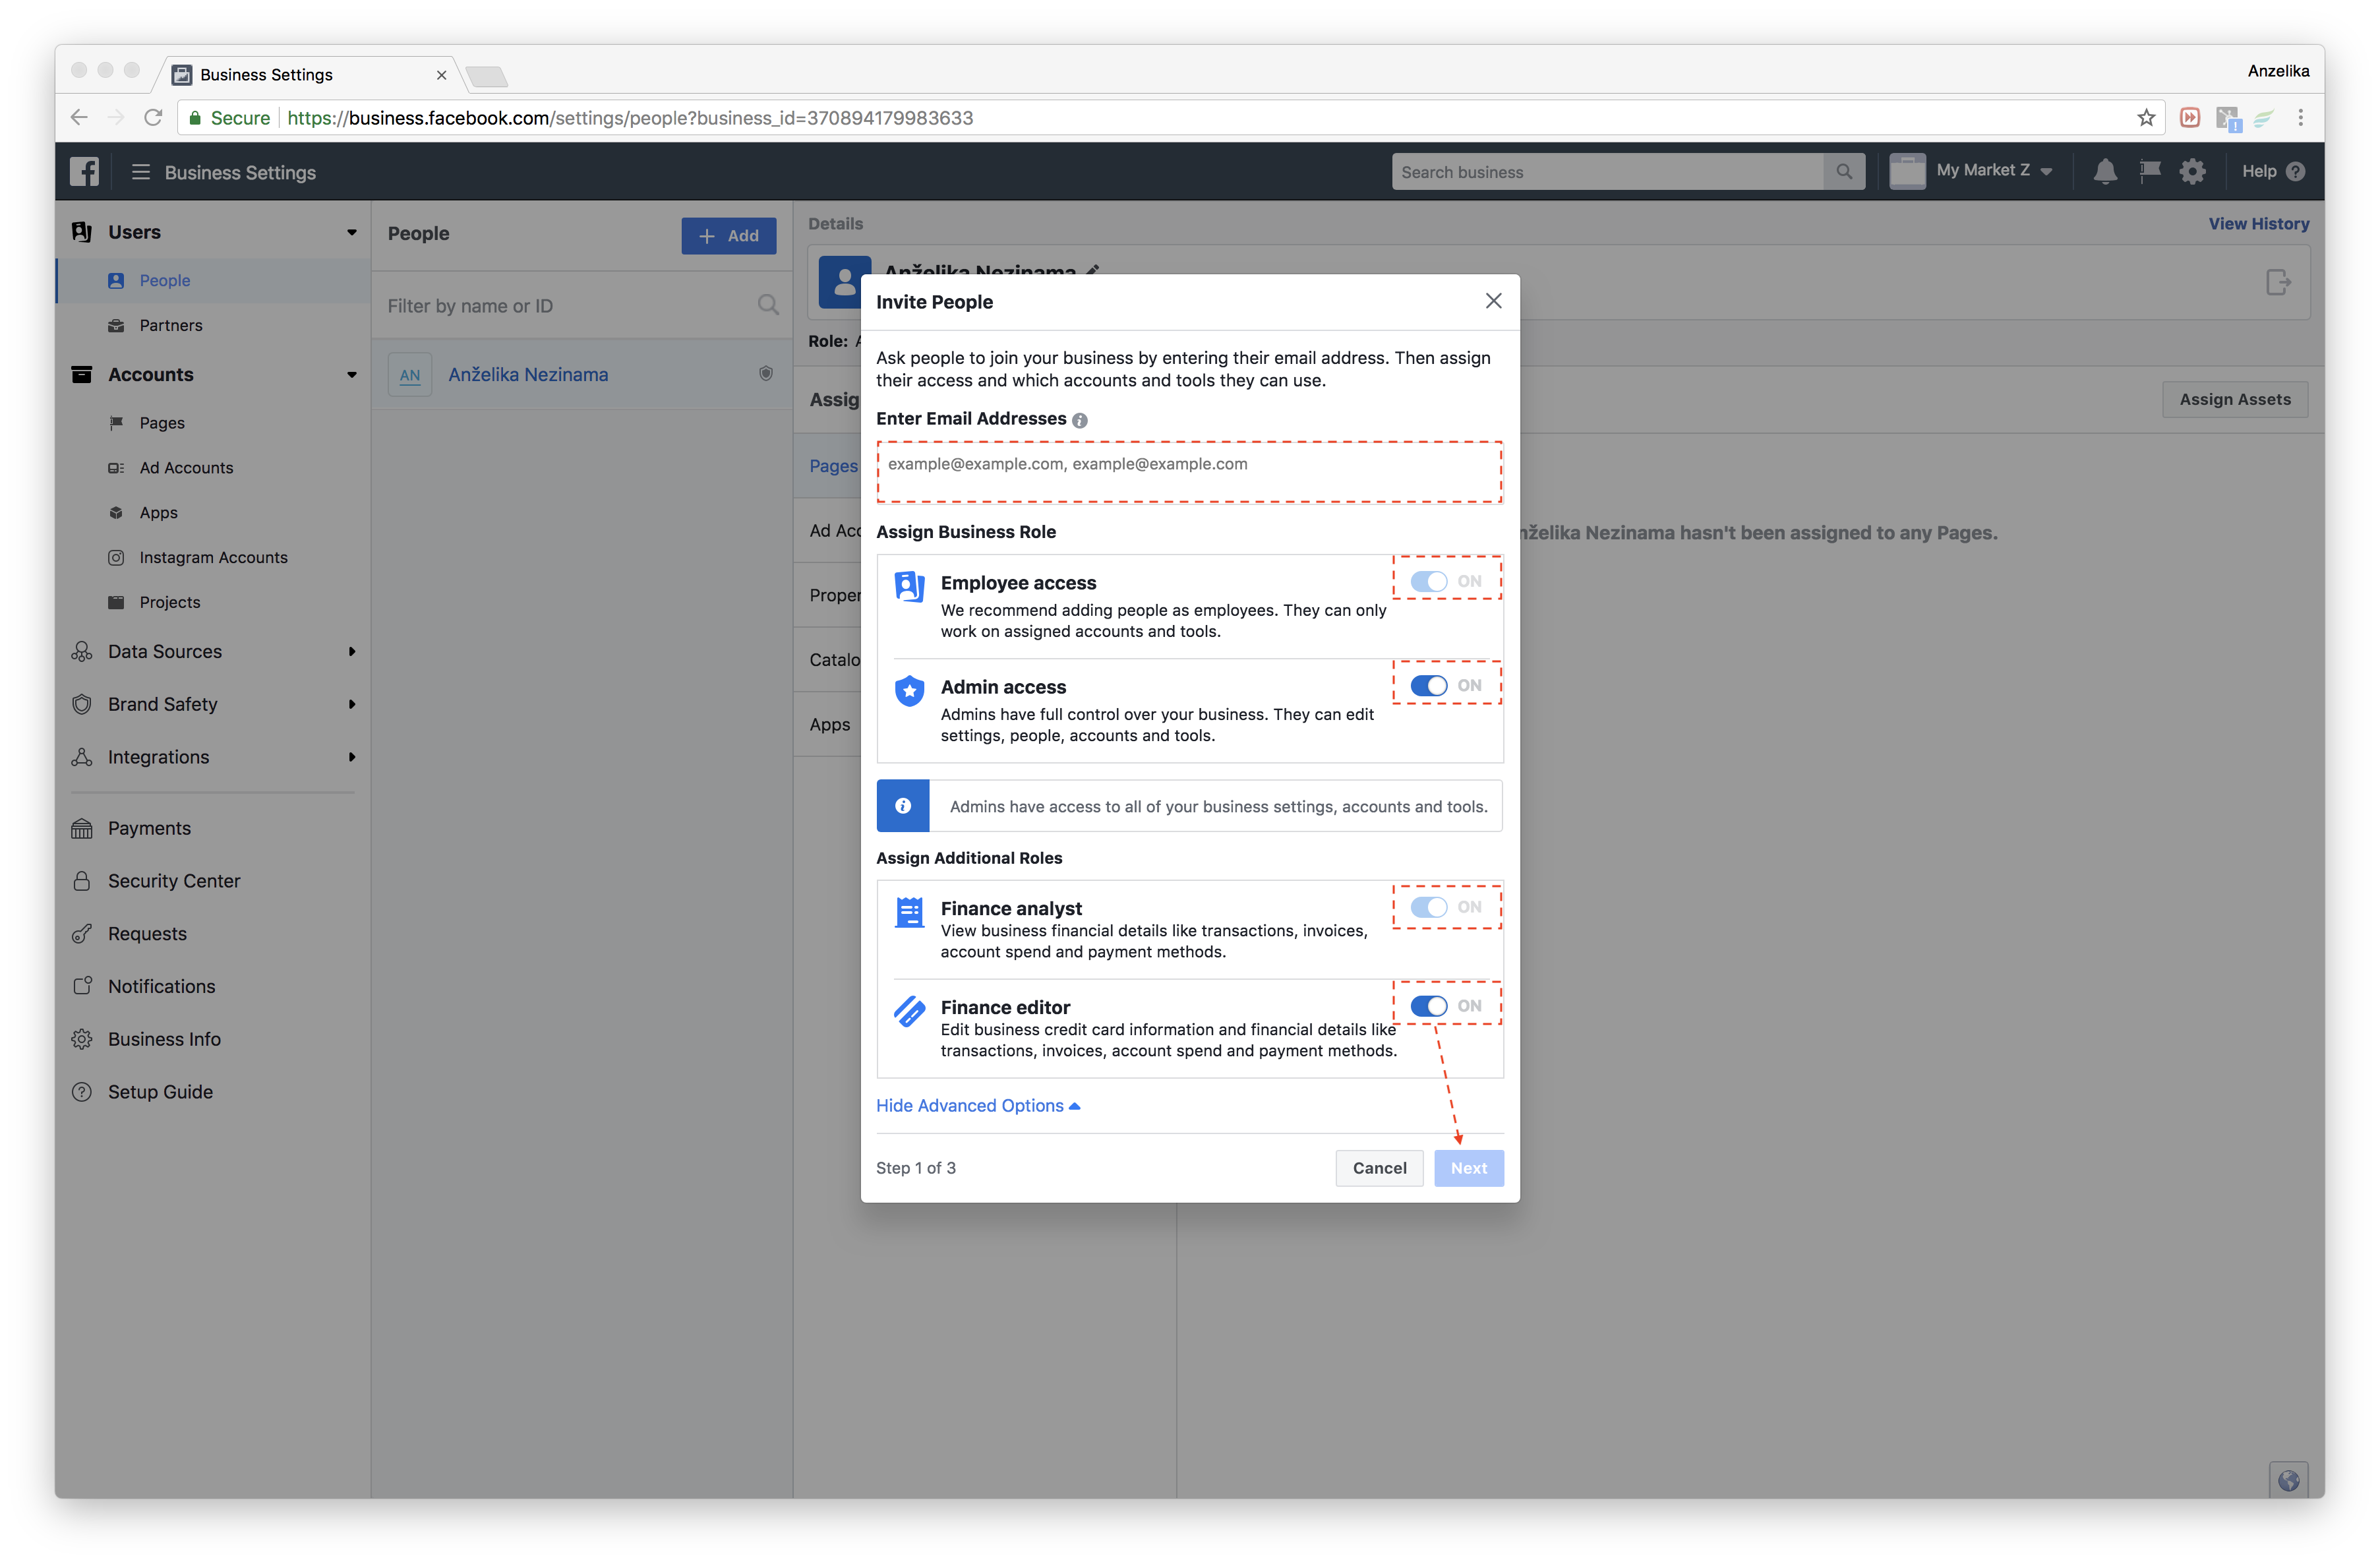Click the search magnifier in Search business
This screenshot has height=1564, width=2380.
[x=1844, y=172]
